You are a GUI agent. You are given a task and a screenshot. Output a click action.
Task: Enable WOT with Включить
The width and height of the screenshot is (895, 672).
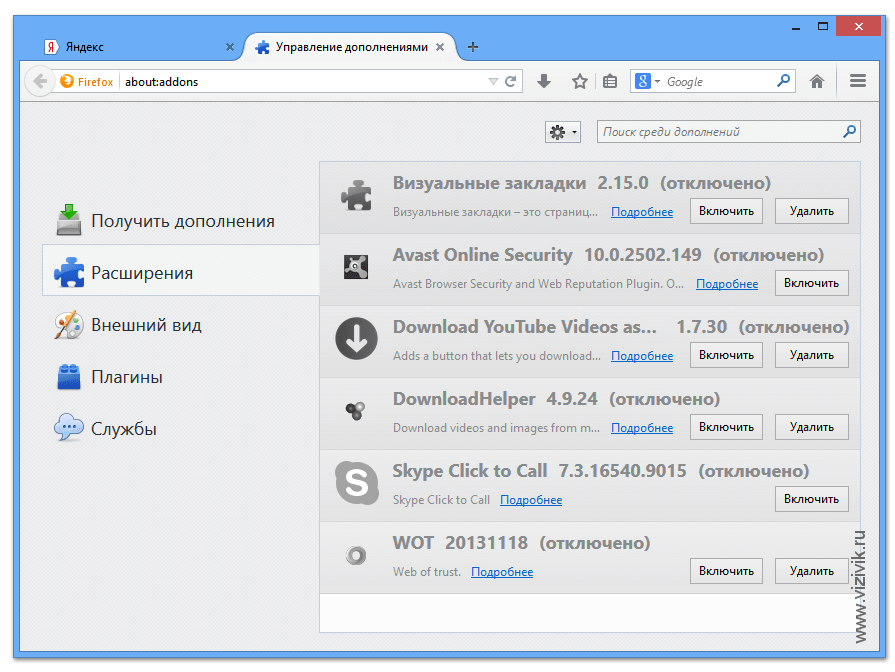(726, 571)
